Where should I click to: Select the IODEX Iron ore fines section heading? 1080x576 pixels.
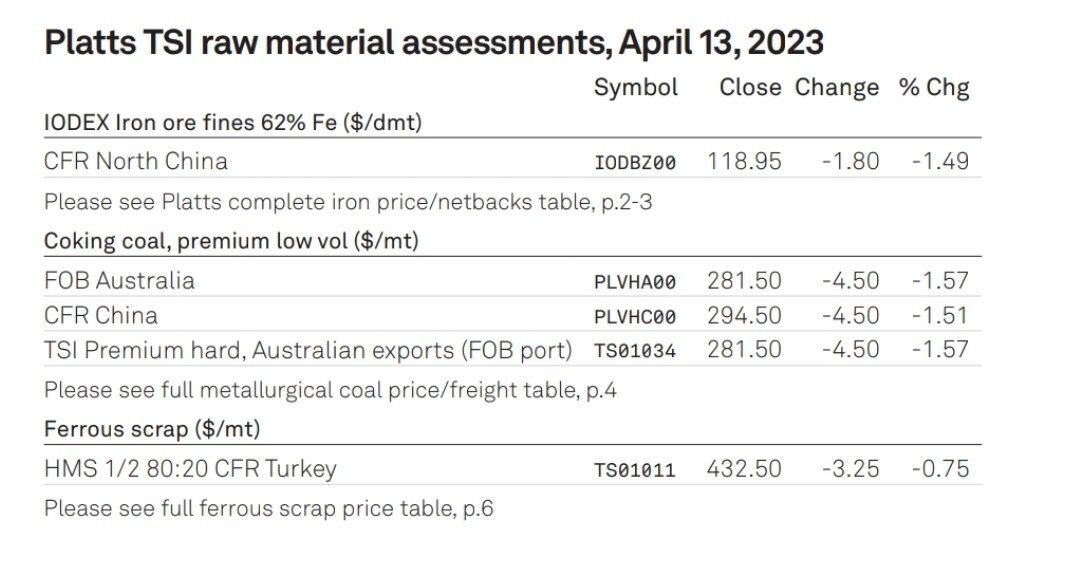[x=233, y=123]
